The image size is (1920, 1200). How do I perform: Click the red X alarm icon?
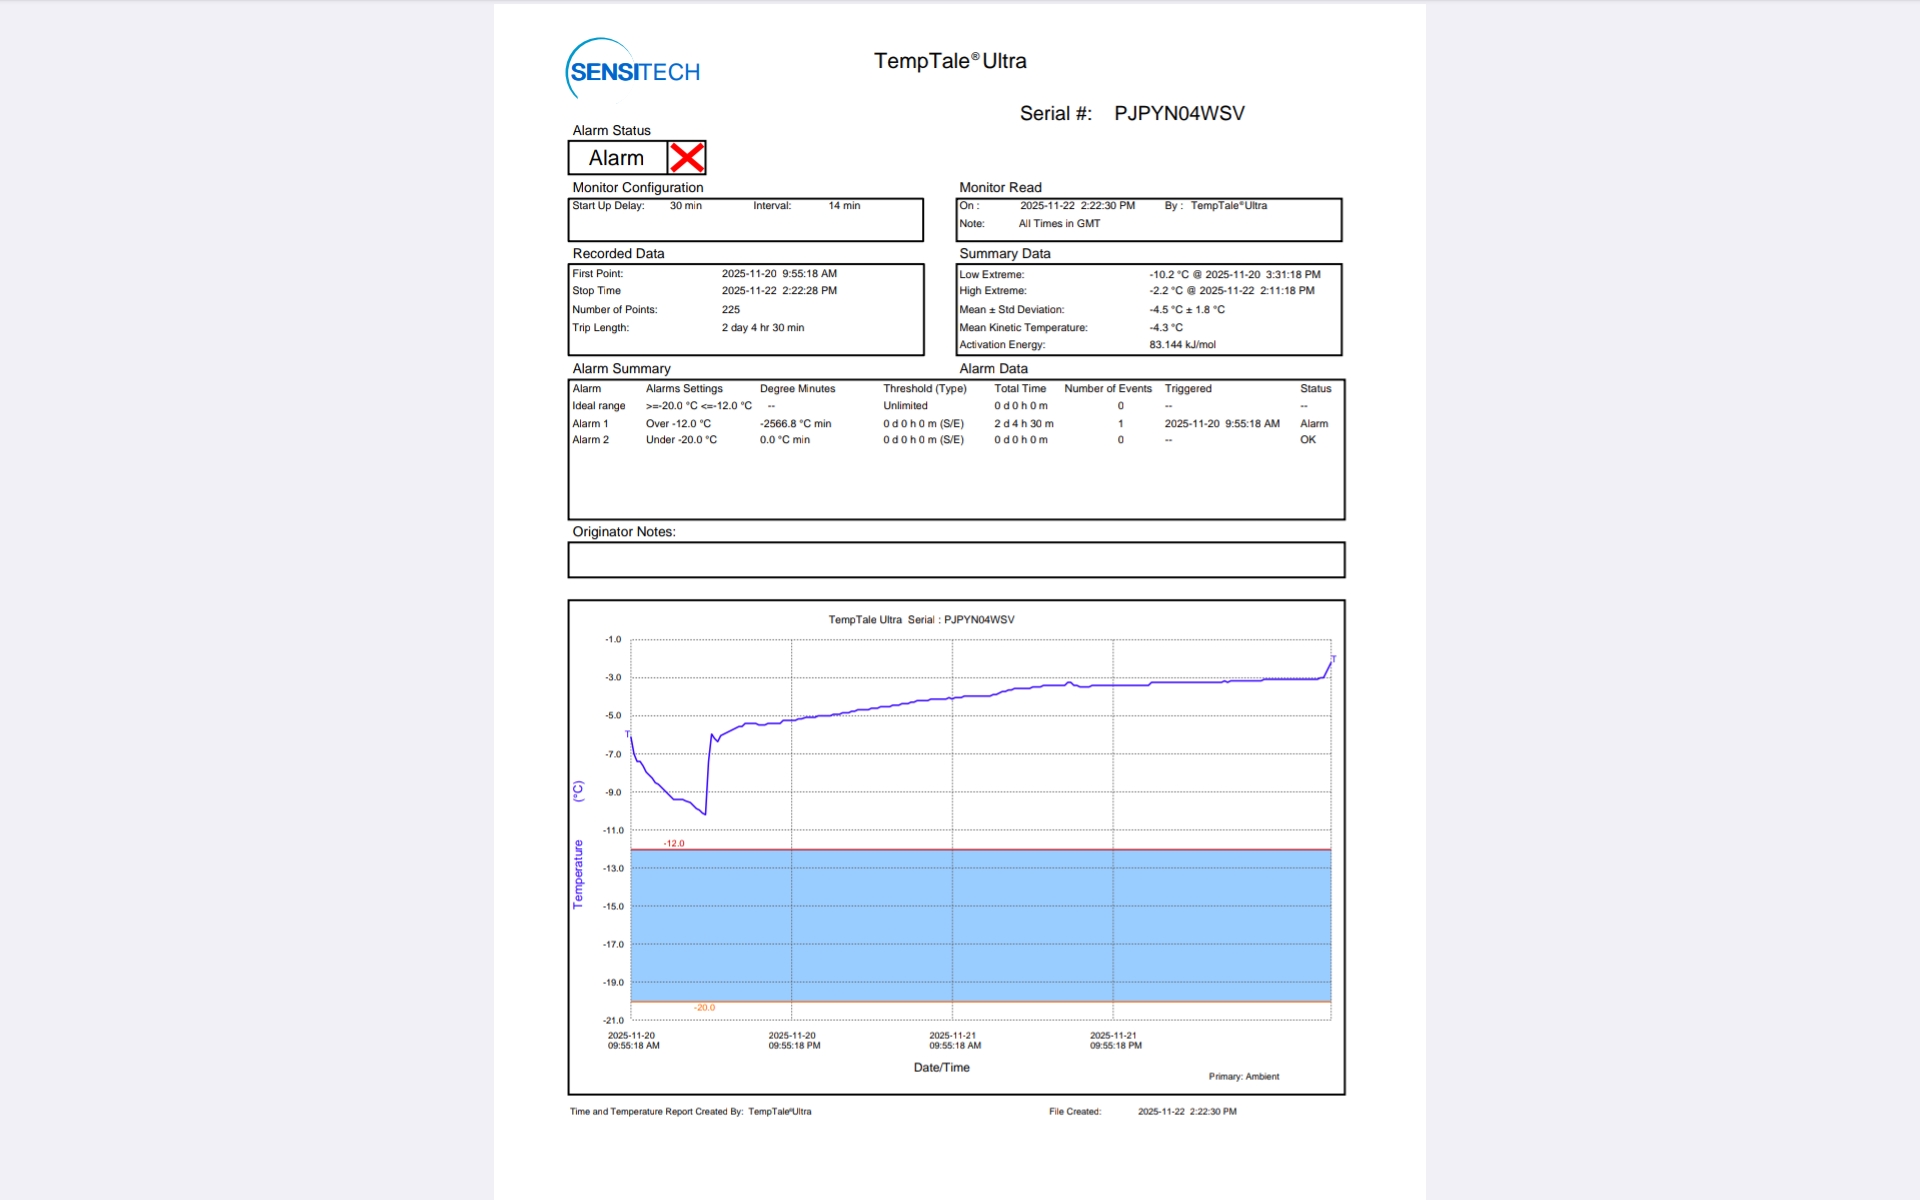686,158
